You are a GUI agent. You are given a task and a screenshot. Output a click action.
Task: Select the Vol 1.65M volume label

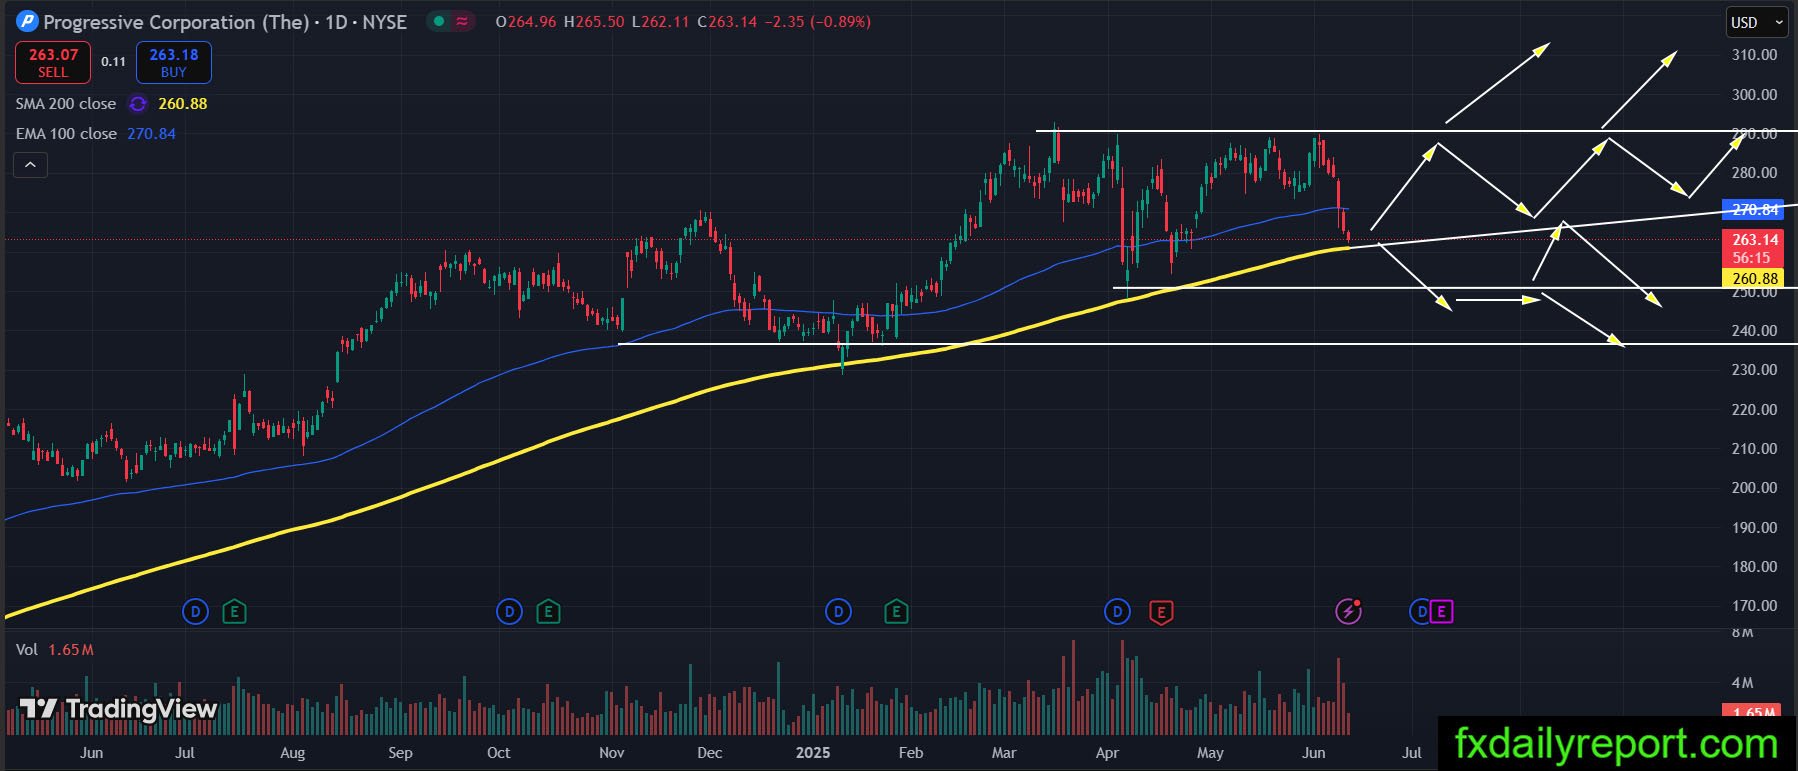pyautogui.click(x=55, y=650)
